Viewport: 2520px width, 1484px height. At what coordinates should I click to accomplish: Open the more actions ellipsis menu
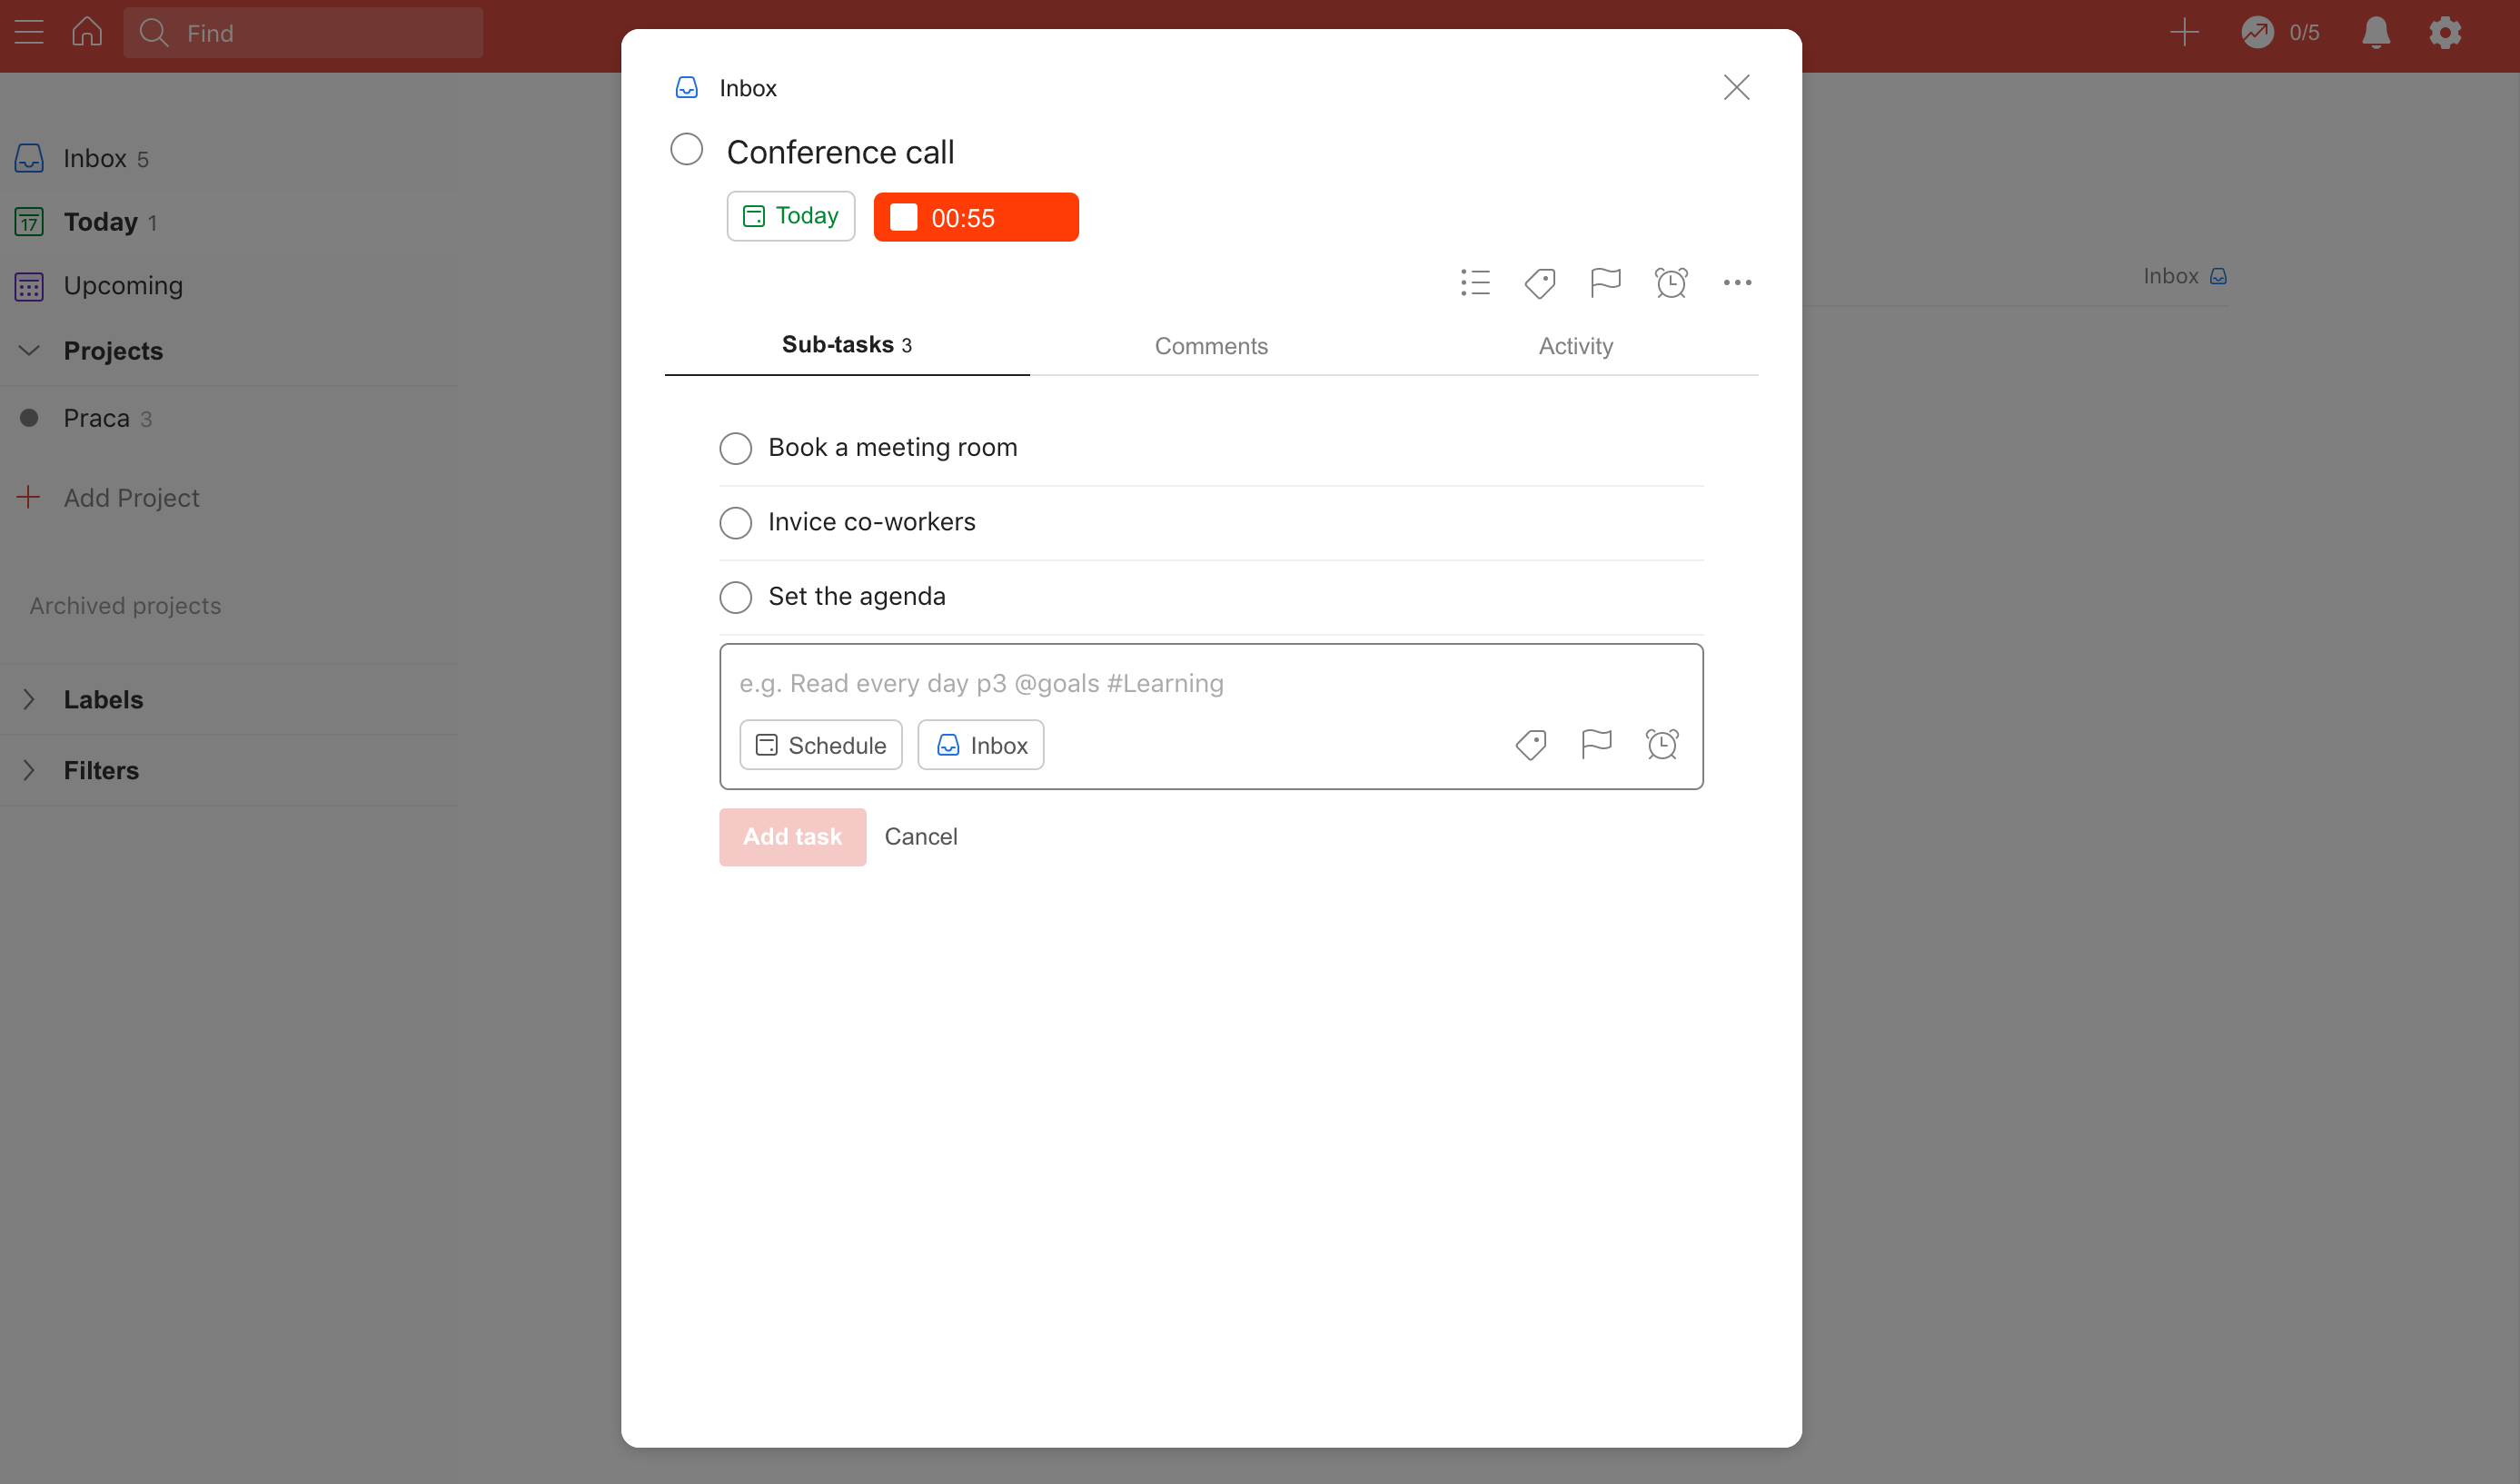coord(1737,283)
